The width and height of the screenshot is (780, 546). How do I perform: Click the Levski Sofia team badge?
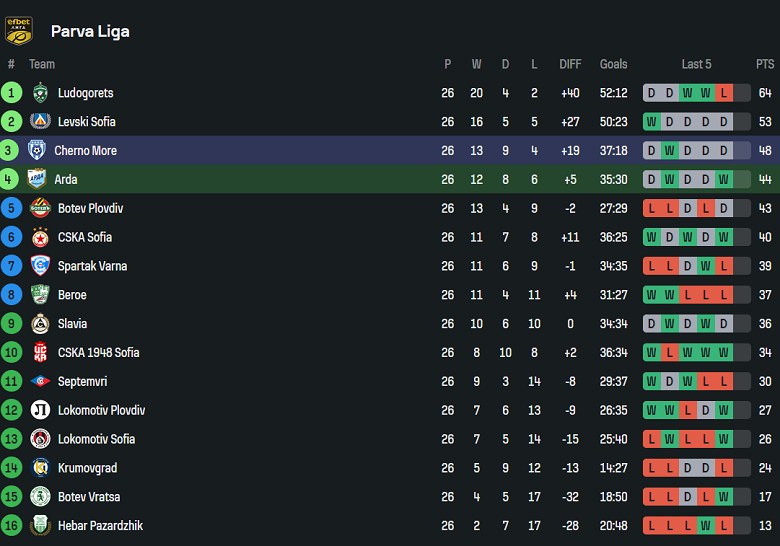[40, 122]
